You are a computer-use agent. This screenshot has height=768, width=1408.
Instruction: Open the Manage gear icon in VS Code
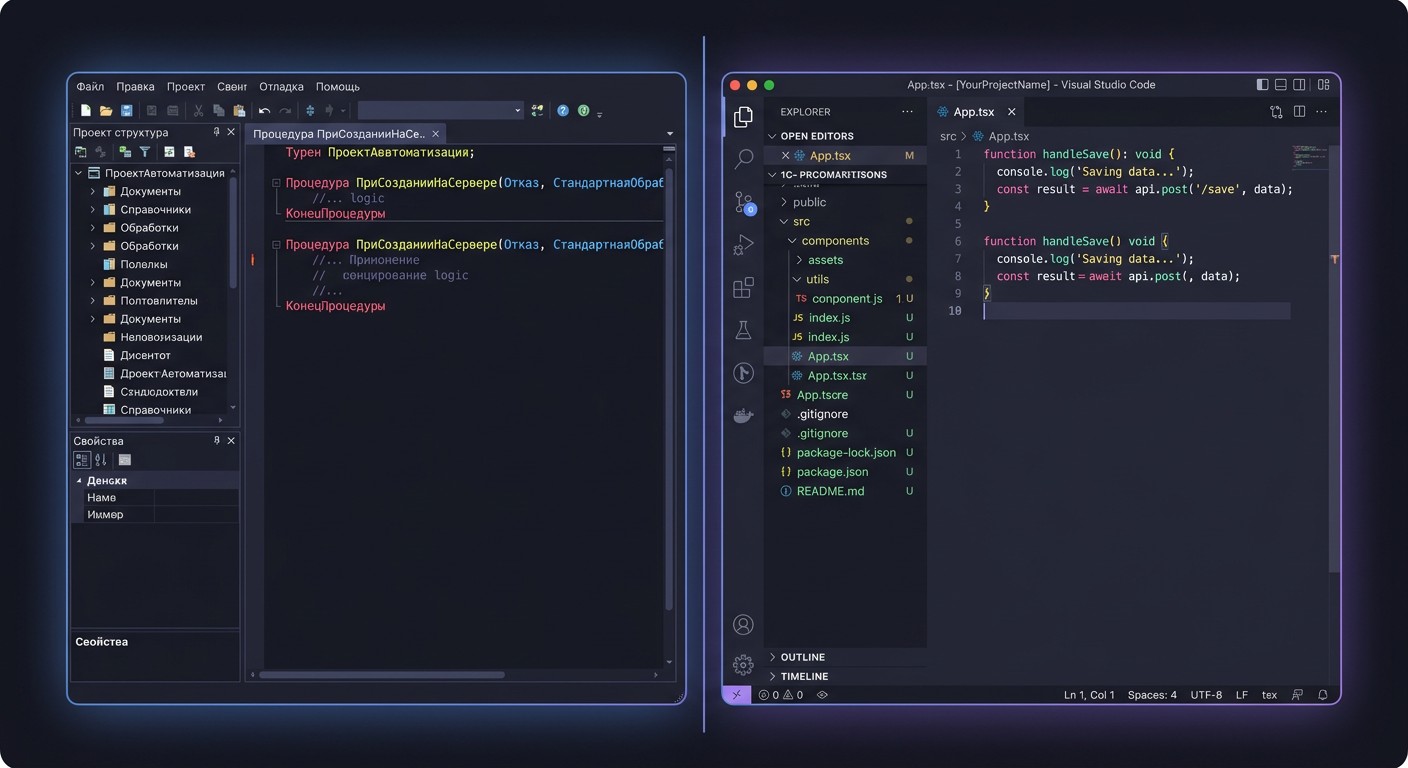click(x=743, y=665)
